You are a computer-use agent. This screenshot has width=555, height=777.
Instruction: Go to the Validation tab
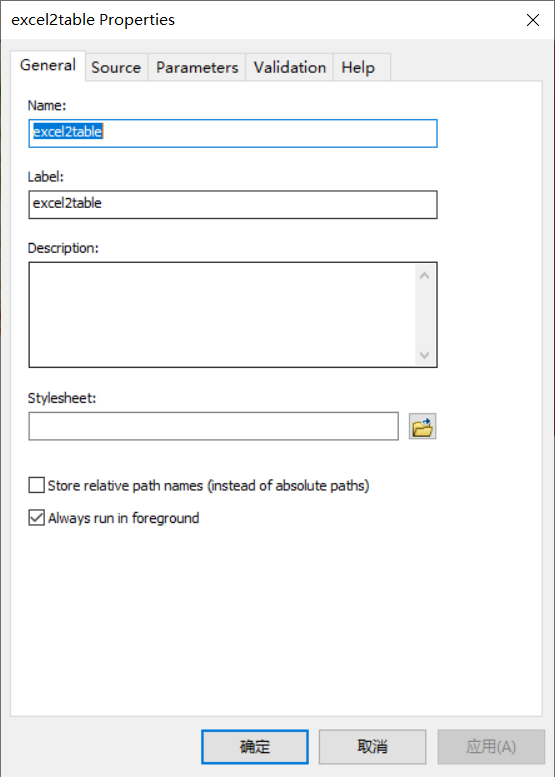click(290, 67)
